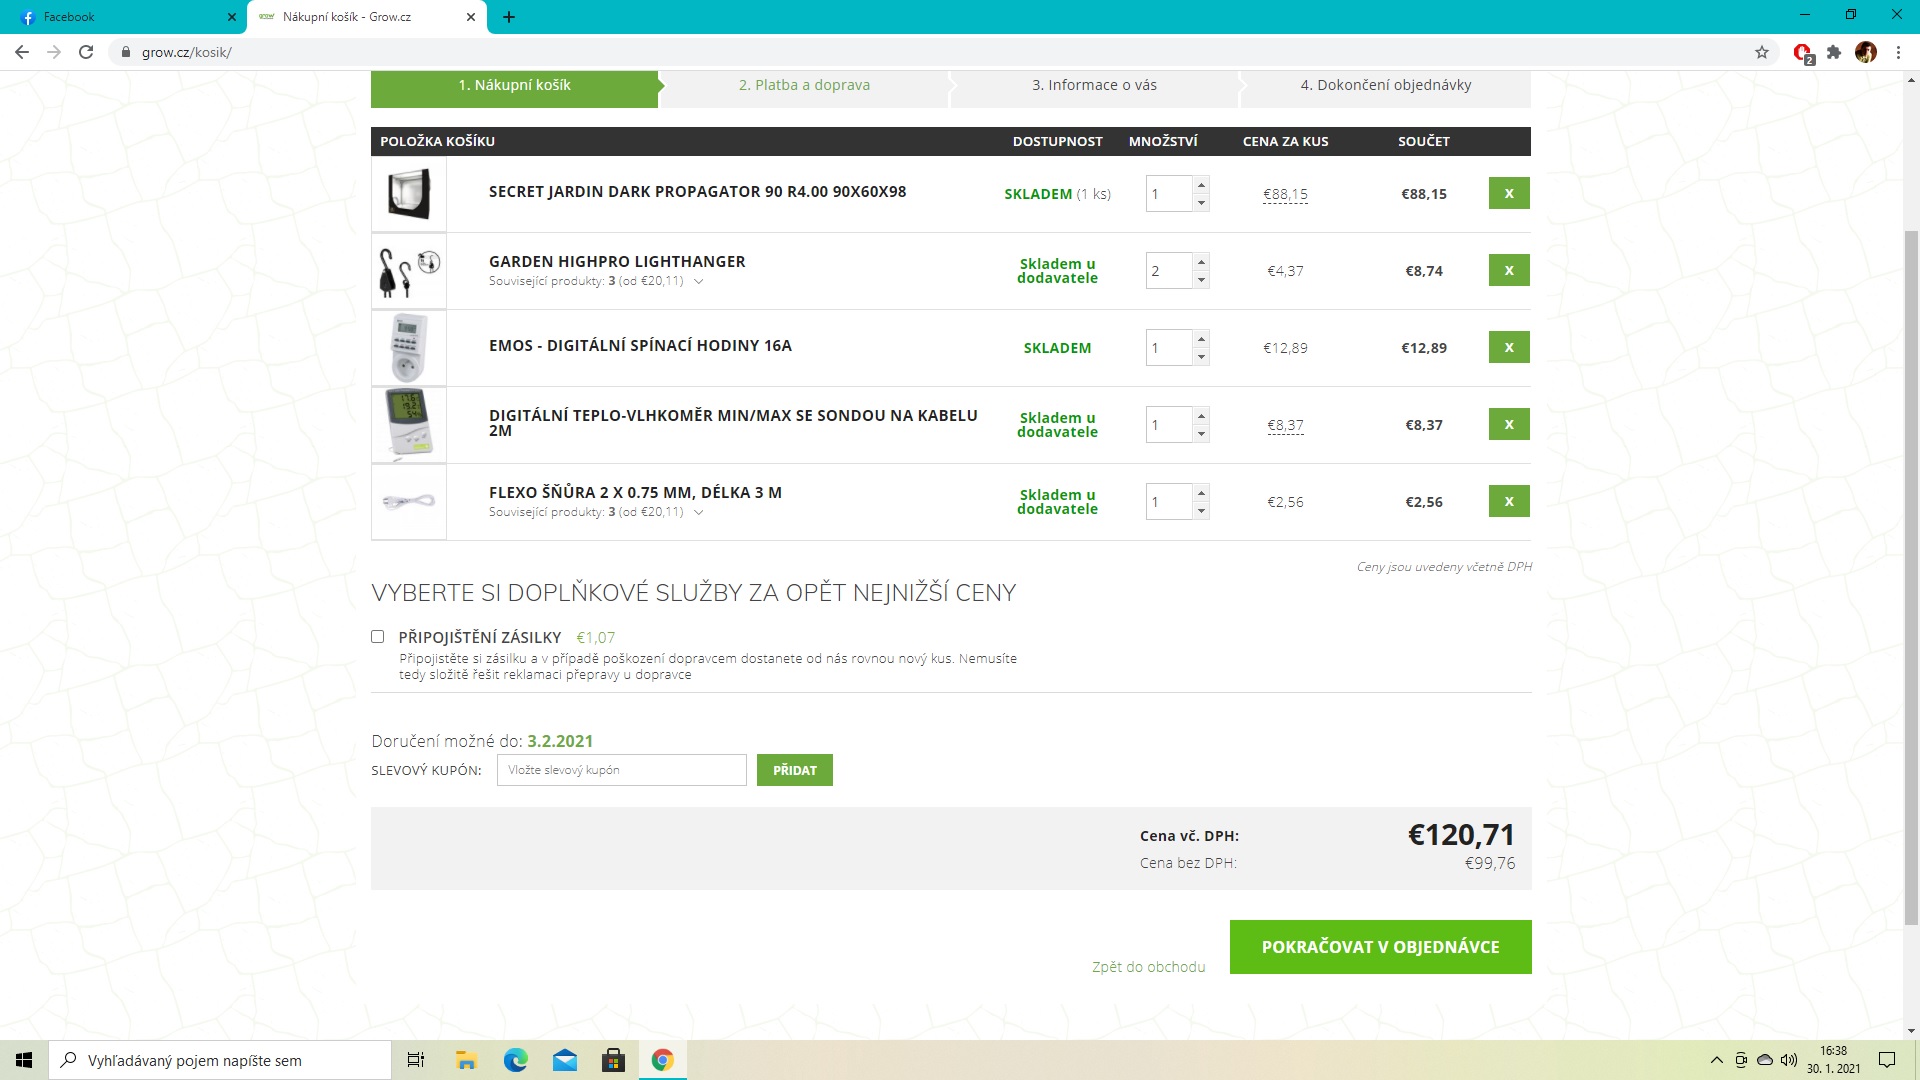Image resolution: width=1920 pixels, height=1080 pixels.
Task: Expand related products under Flexo šňůra
Action: click(698, 513)
